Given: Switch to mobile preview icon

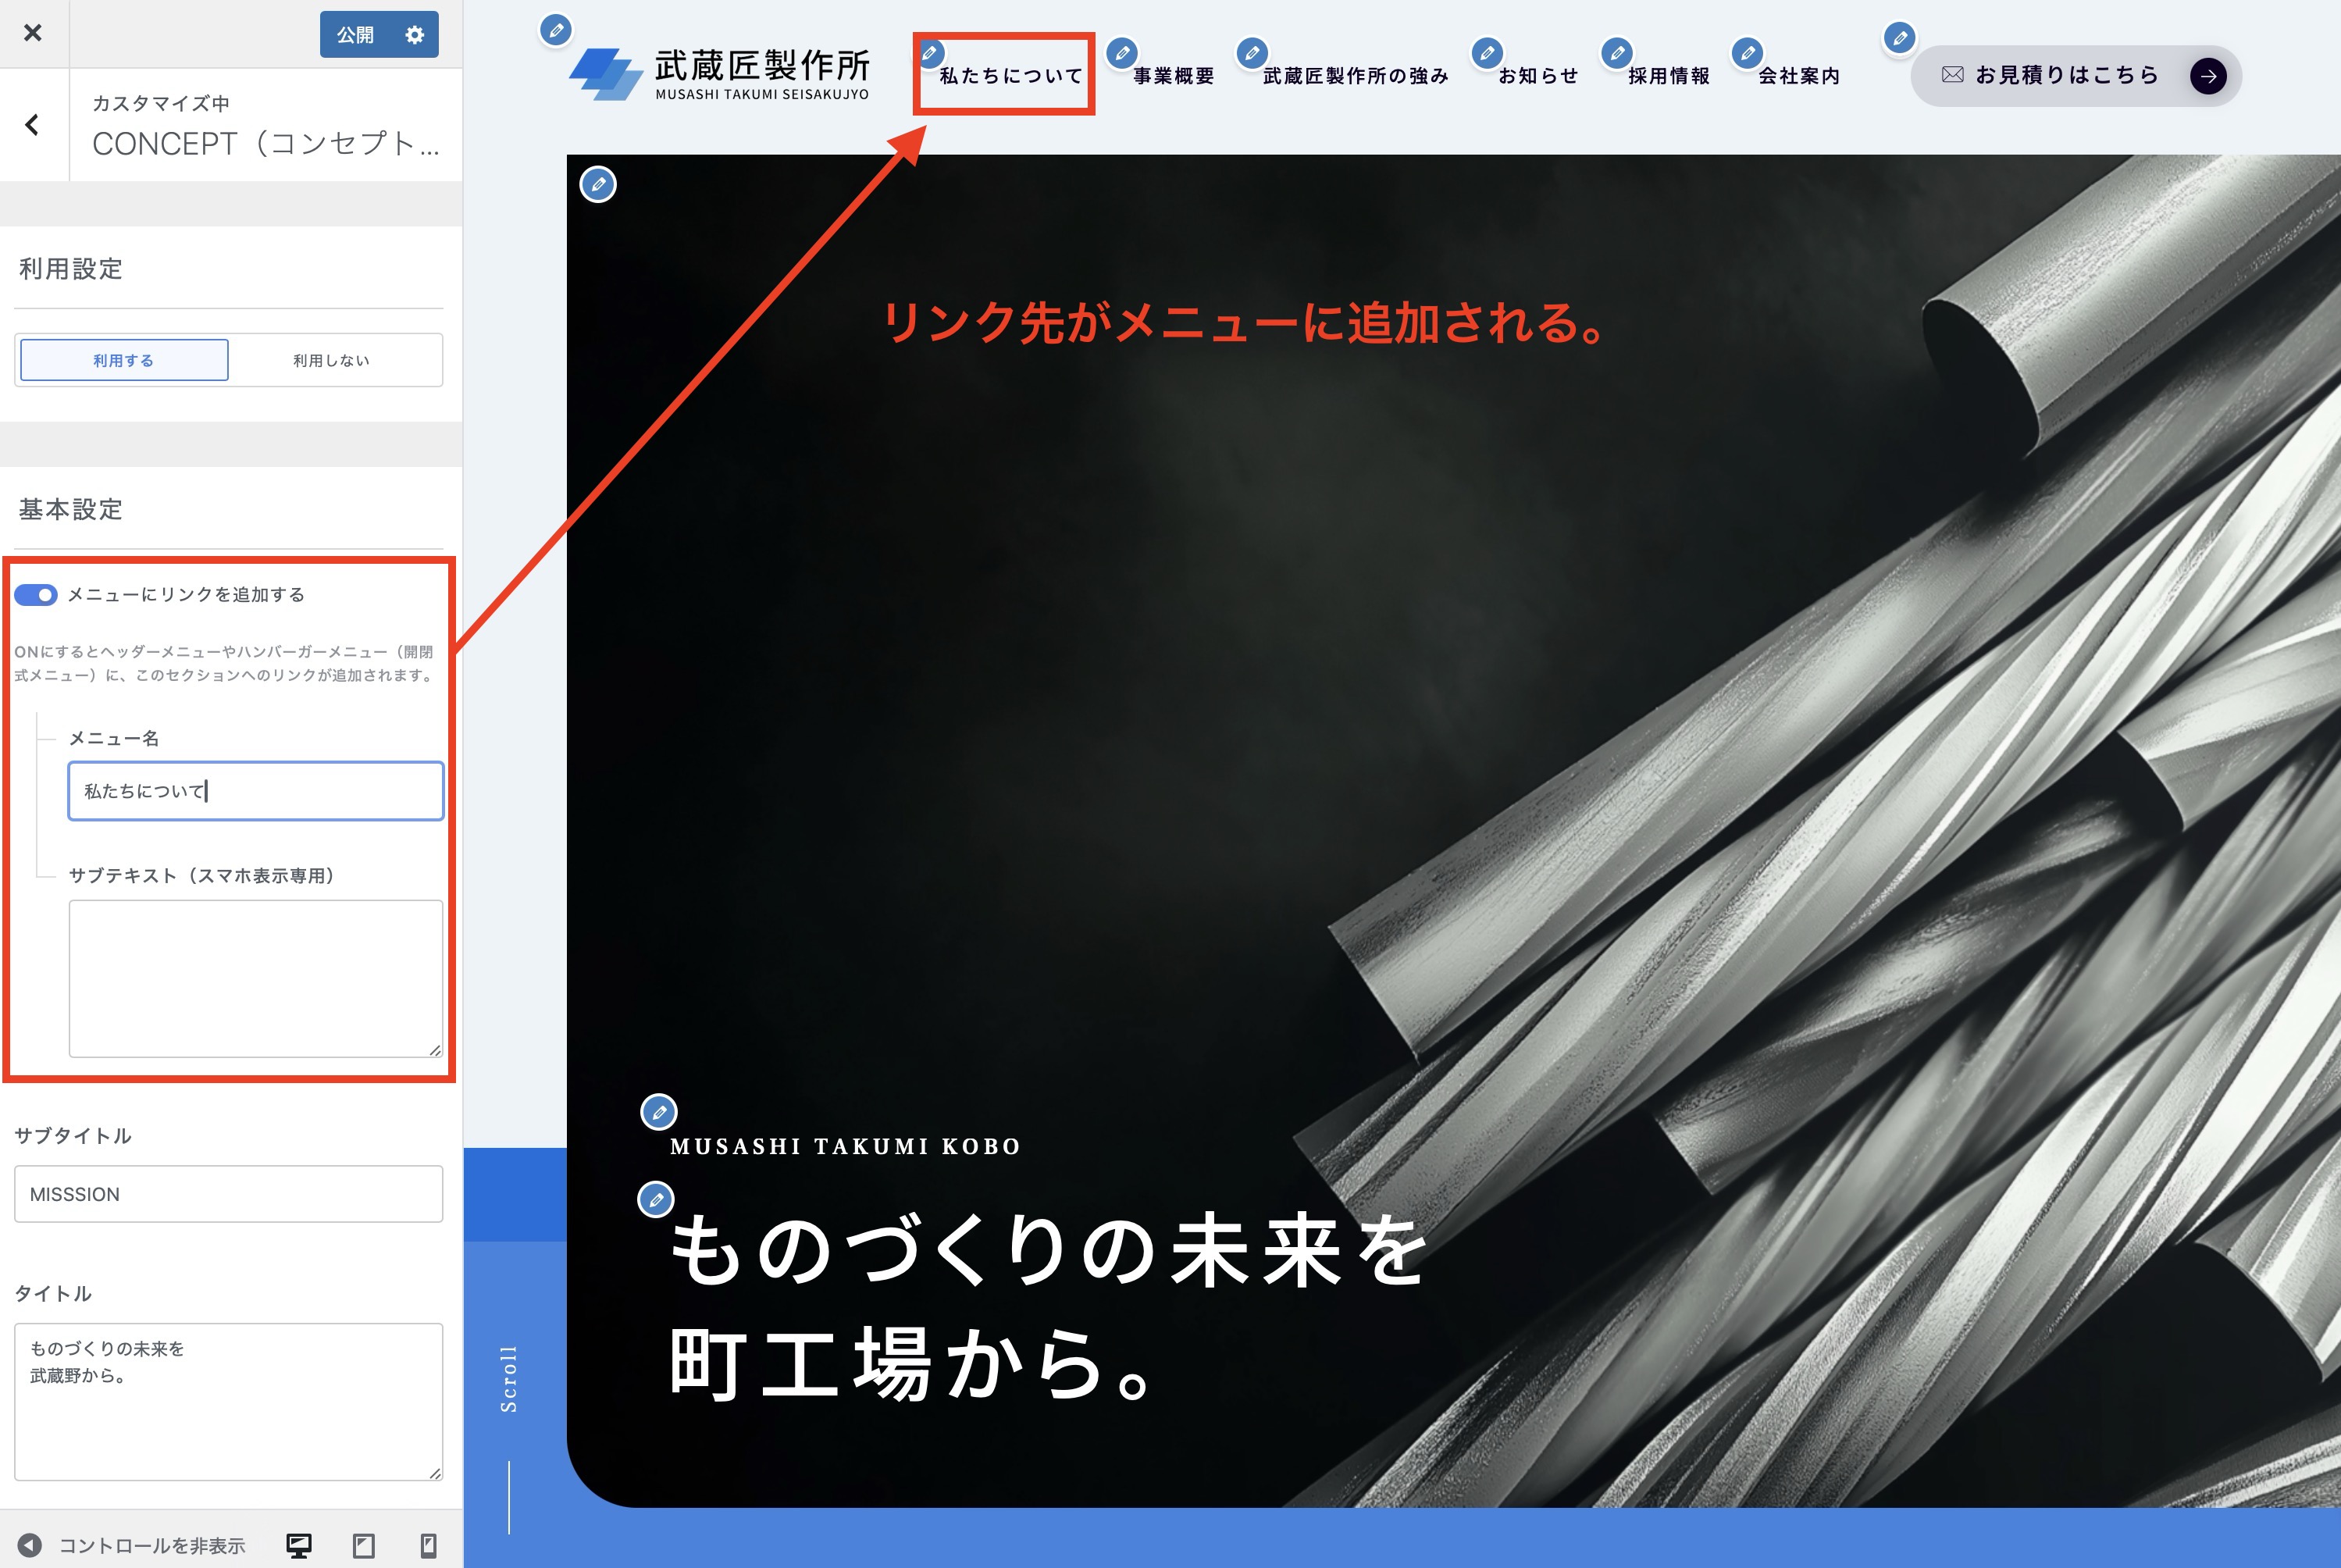Looking at the screenshot, I should 428,1546.
